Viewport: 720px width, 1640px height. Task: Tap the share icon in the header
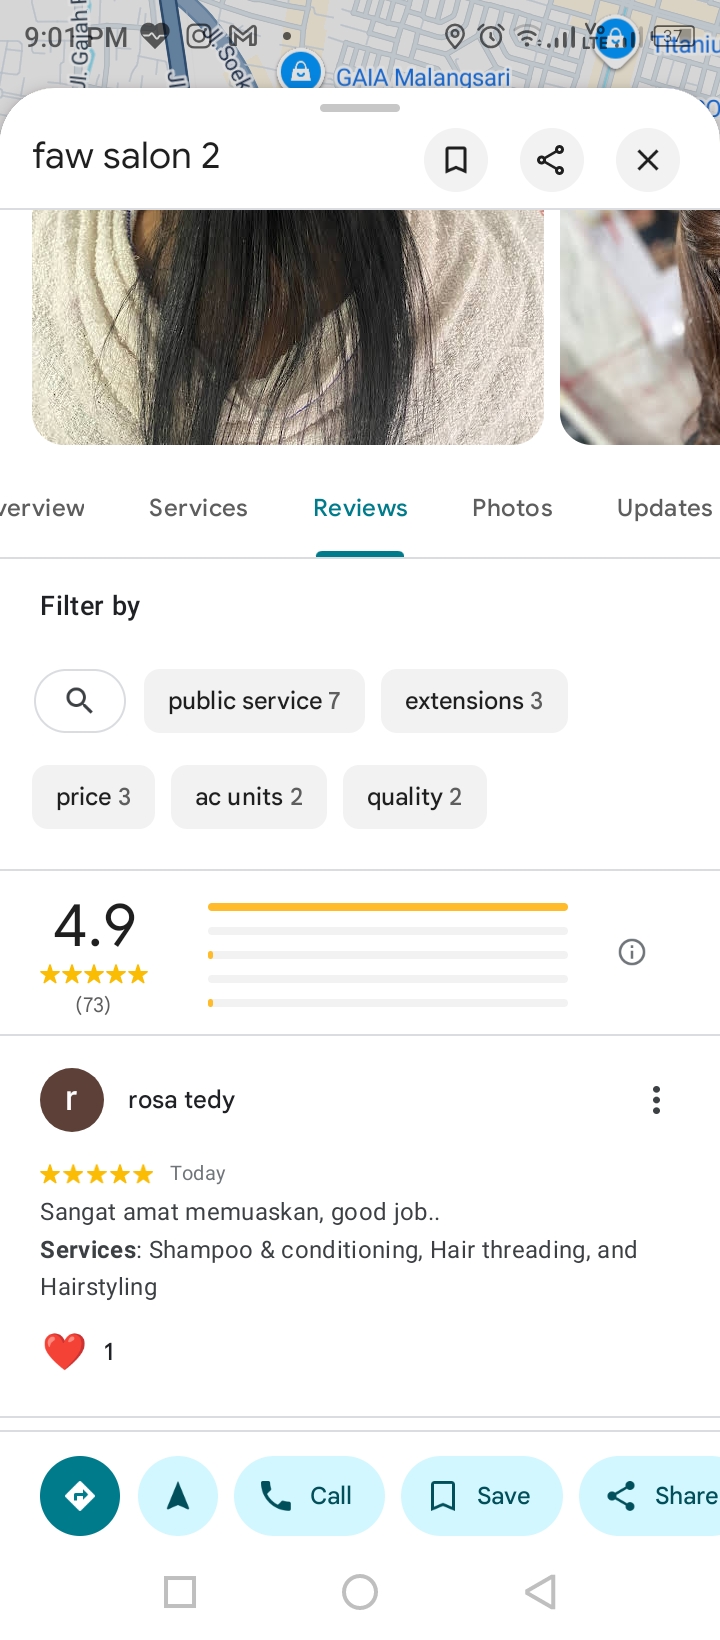(x=551, y=159)
